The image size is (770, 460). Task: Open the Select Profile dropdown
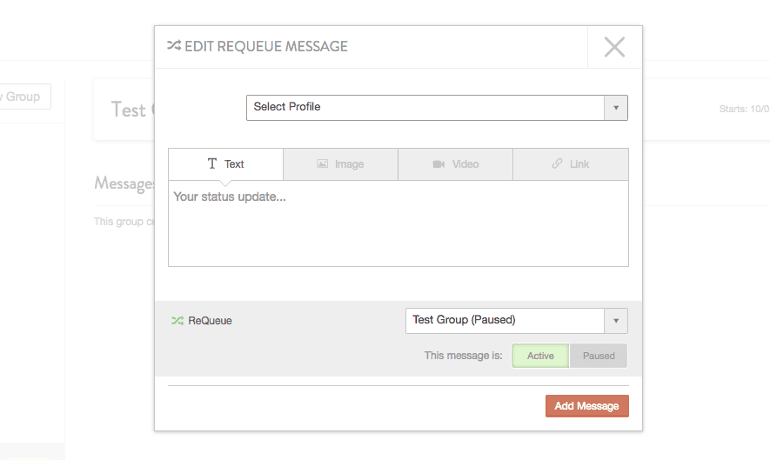pos(425,107)
